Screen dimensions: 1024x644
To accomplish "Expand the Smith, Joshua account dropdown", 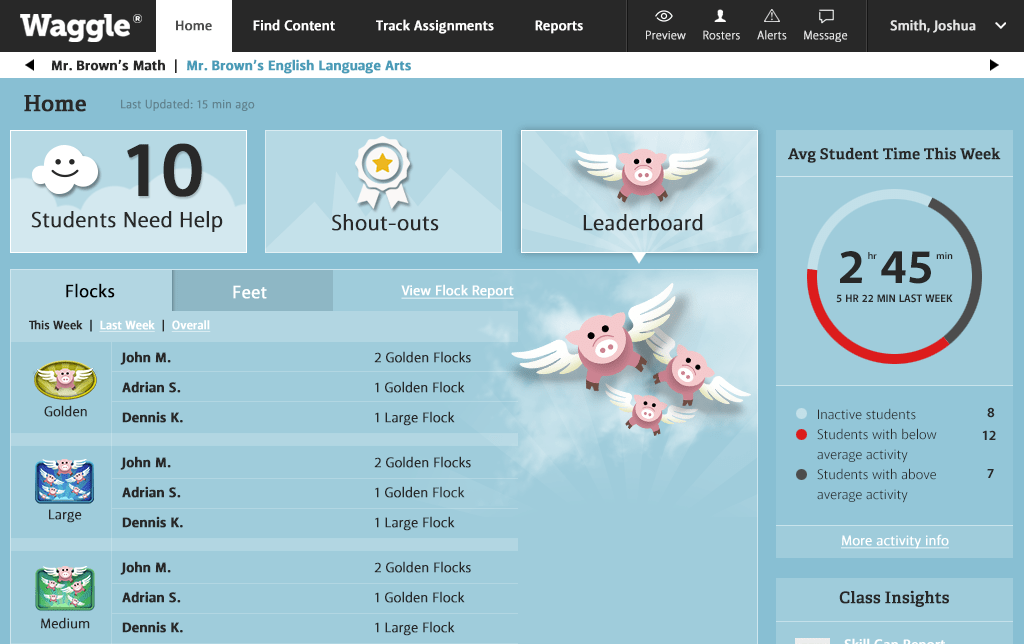I will tap(1000, 26).
